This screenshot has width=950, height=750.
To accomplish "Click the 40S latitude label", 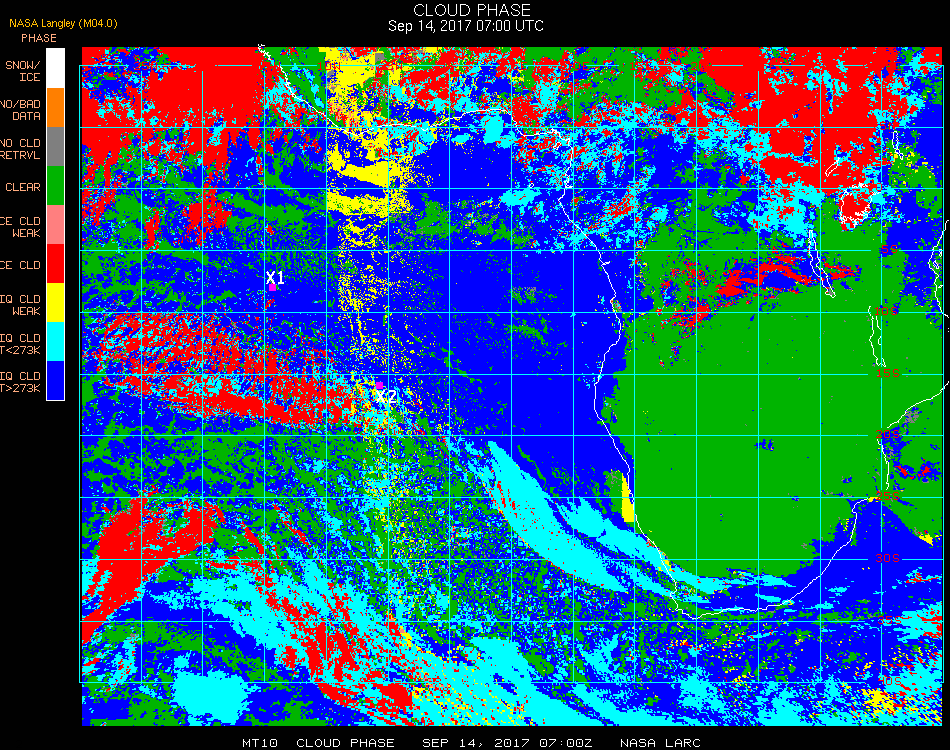I will (889, 682).
